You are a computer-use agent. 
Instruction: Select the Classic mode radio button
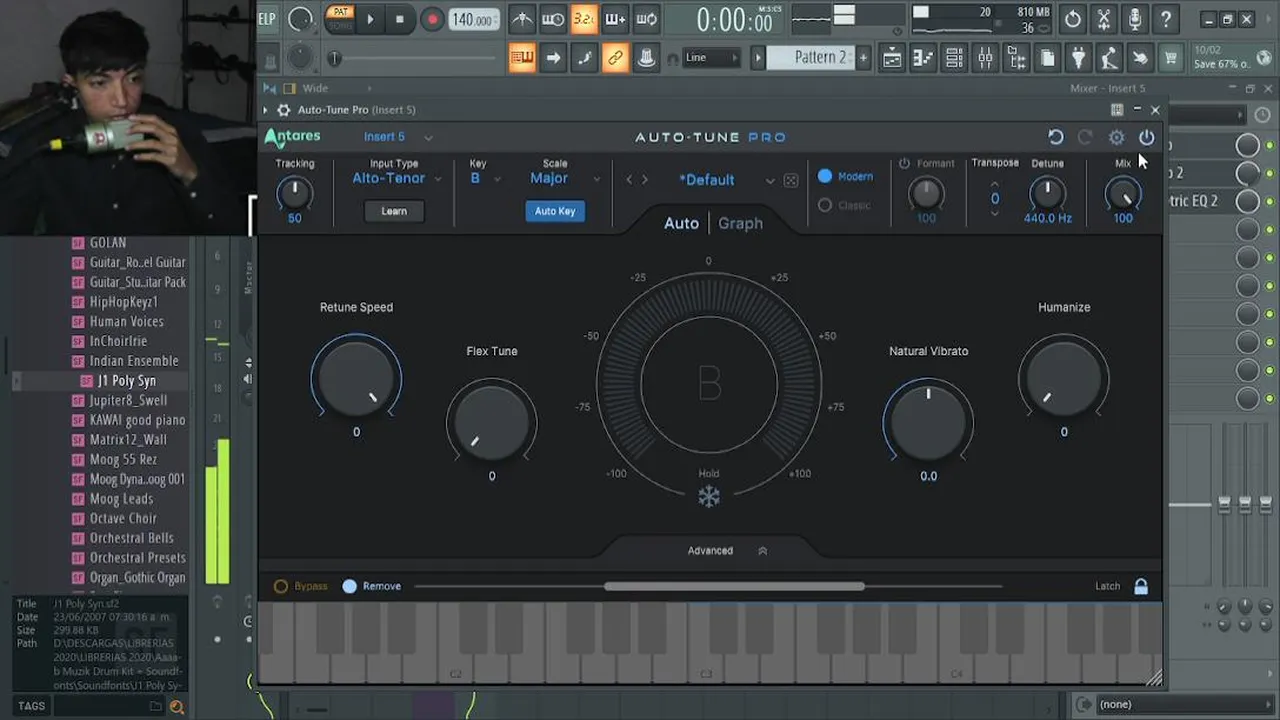coord(825,205)
